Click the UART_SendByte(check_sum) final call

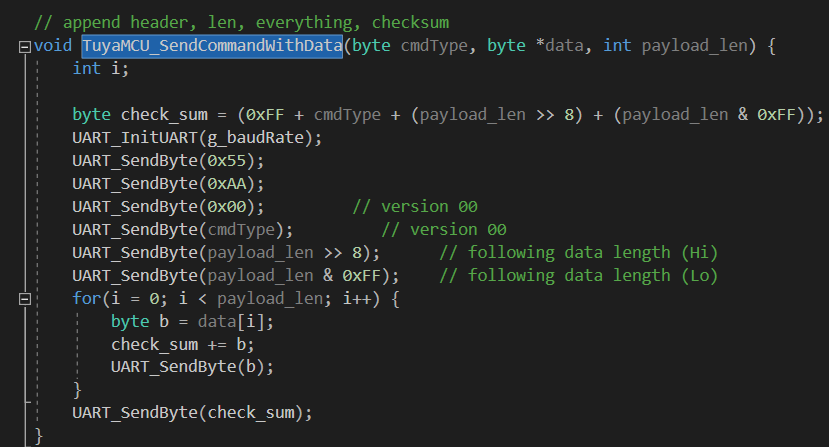pyautogui.click(x=192, y=413)
